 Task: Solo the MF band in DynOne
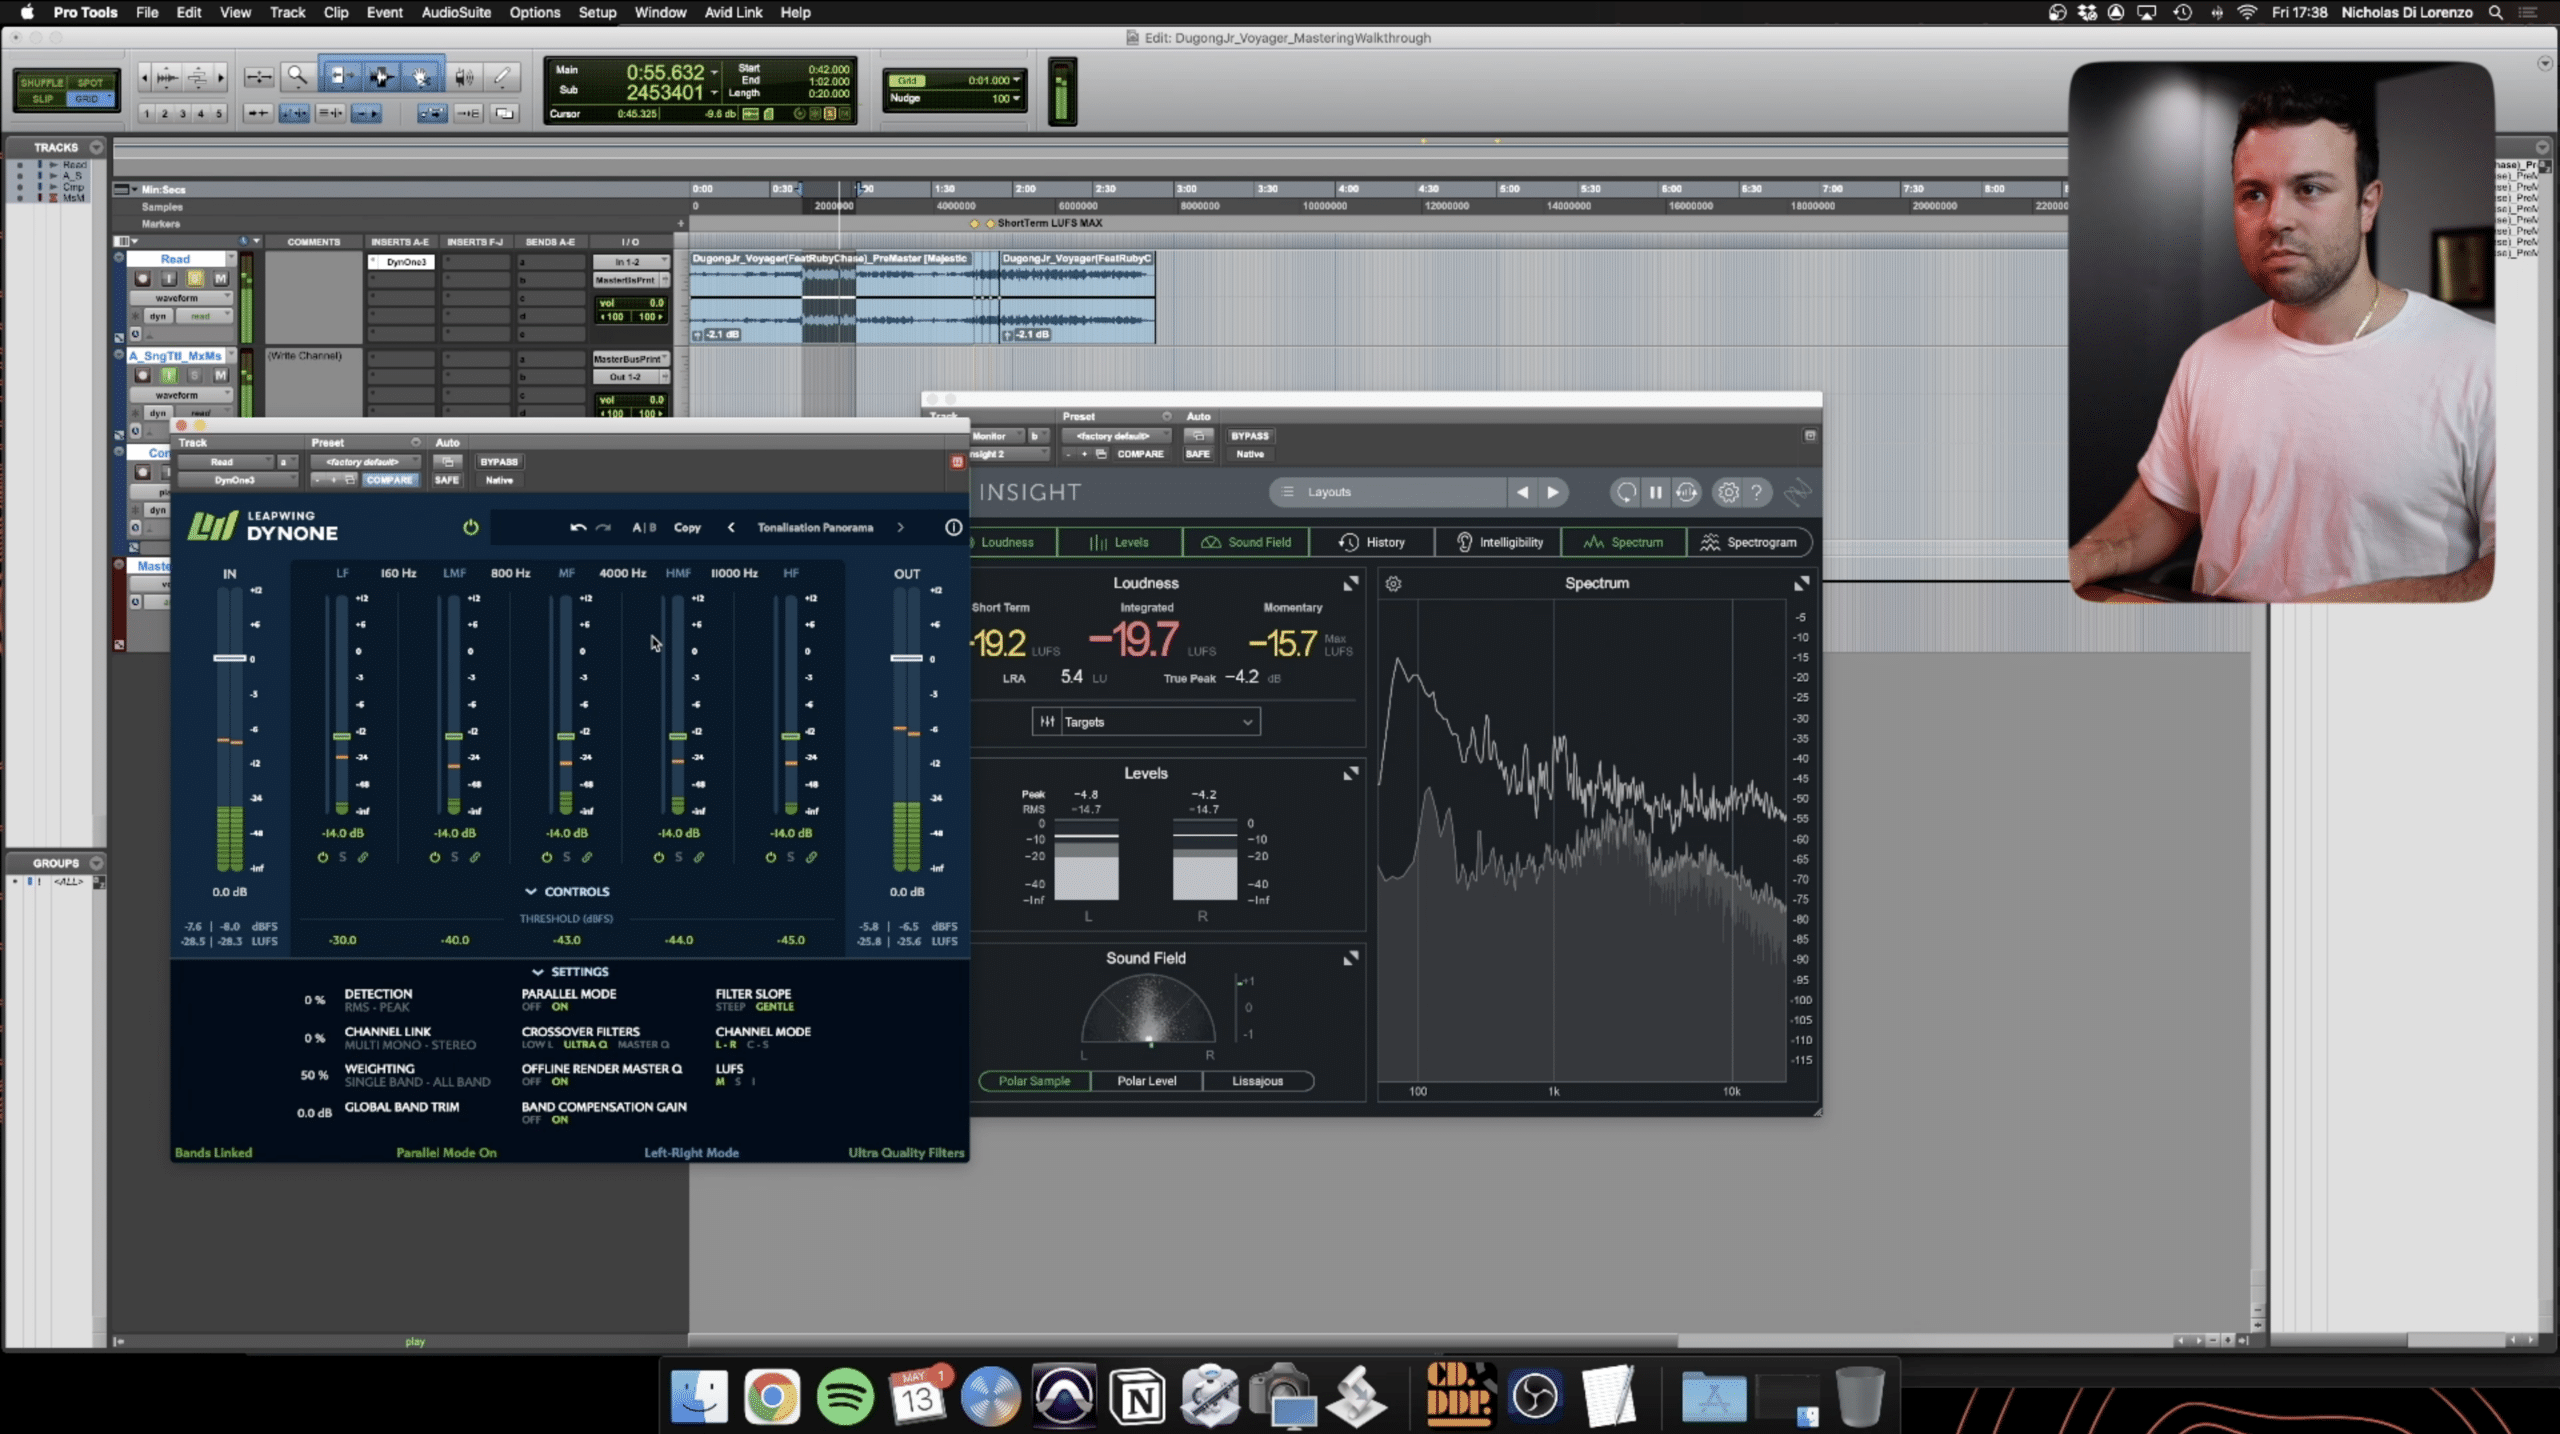(566, 857)
